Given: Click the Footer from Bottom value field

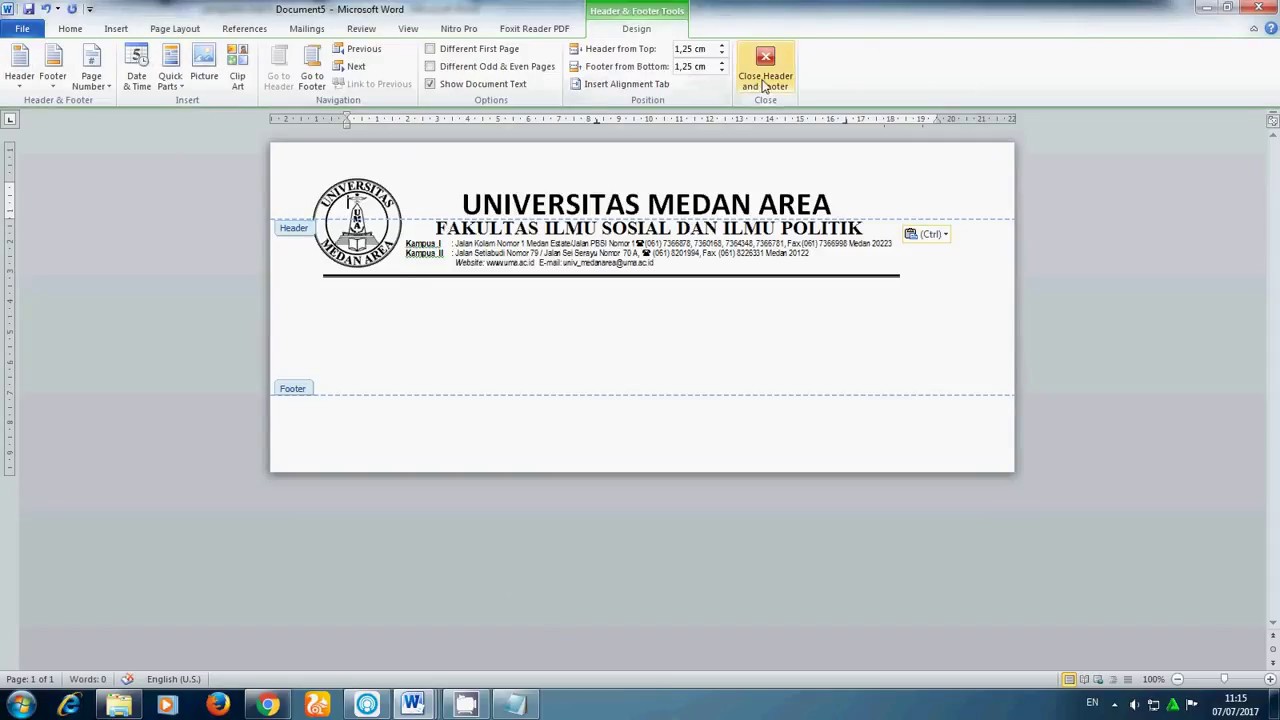Looking at the screenshot, I should tap(693, 66).
